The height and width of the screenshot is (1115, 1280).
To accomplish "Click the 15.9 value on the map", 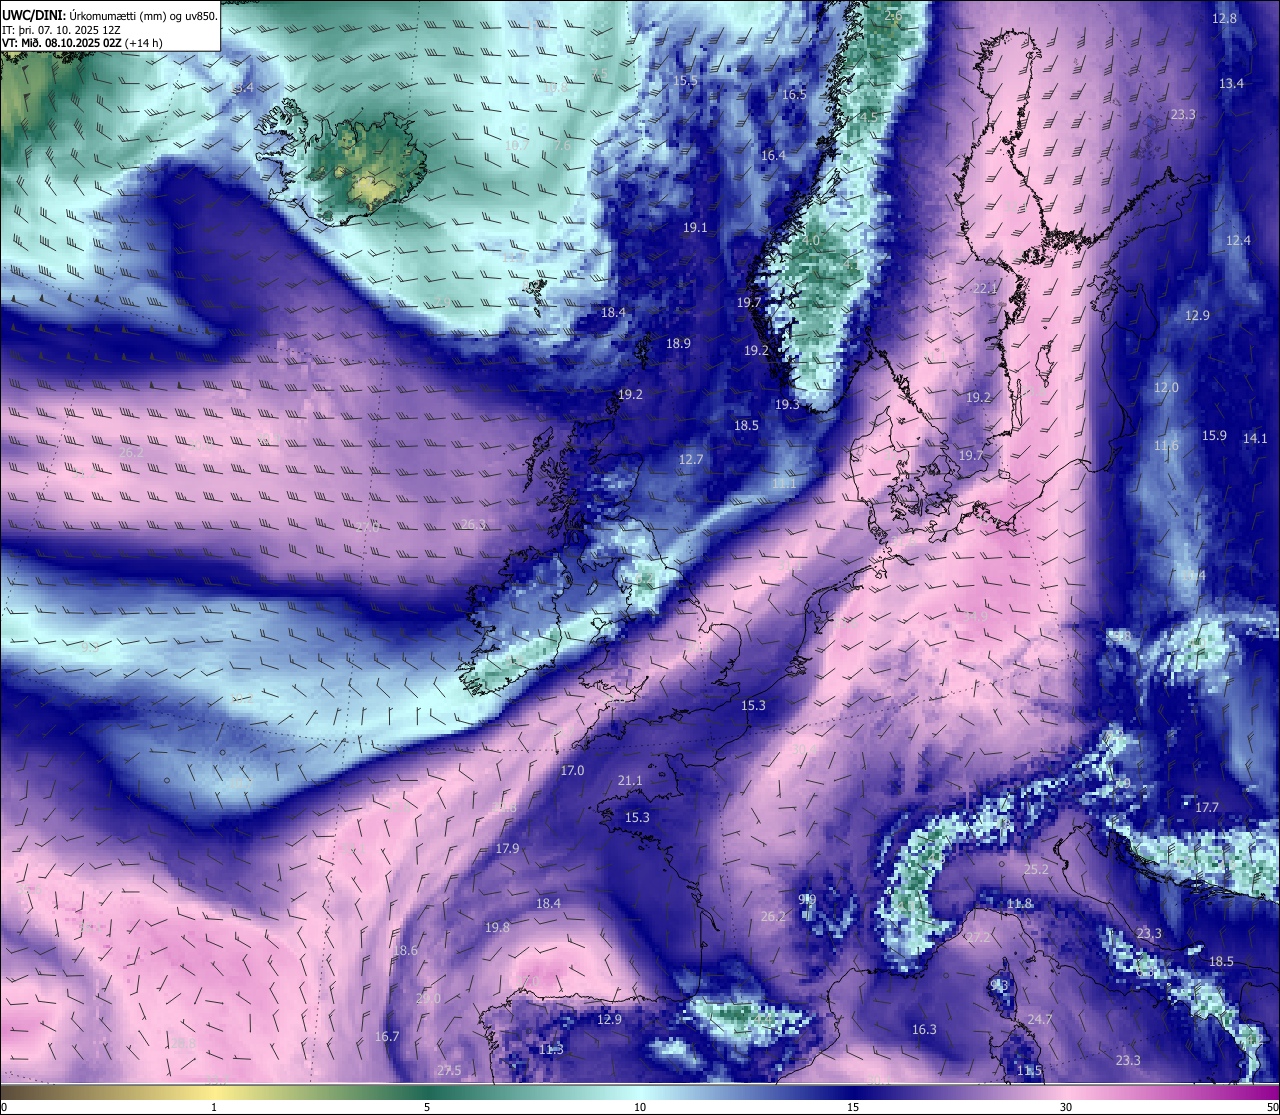I will (x=1214, y=435).
